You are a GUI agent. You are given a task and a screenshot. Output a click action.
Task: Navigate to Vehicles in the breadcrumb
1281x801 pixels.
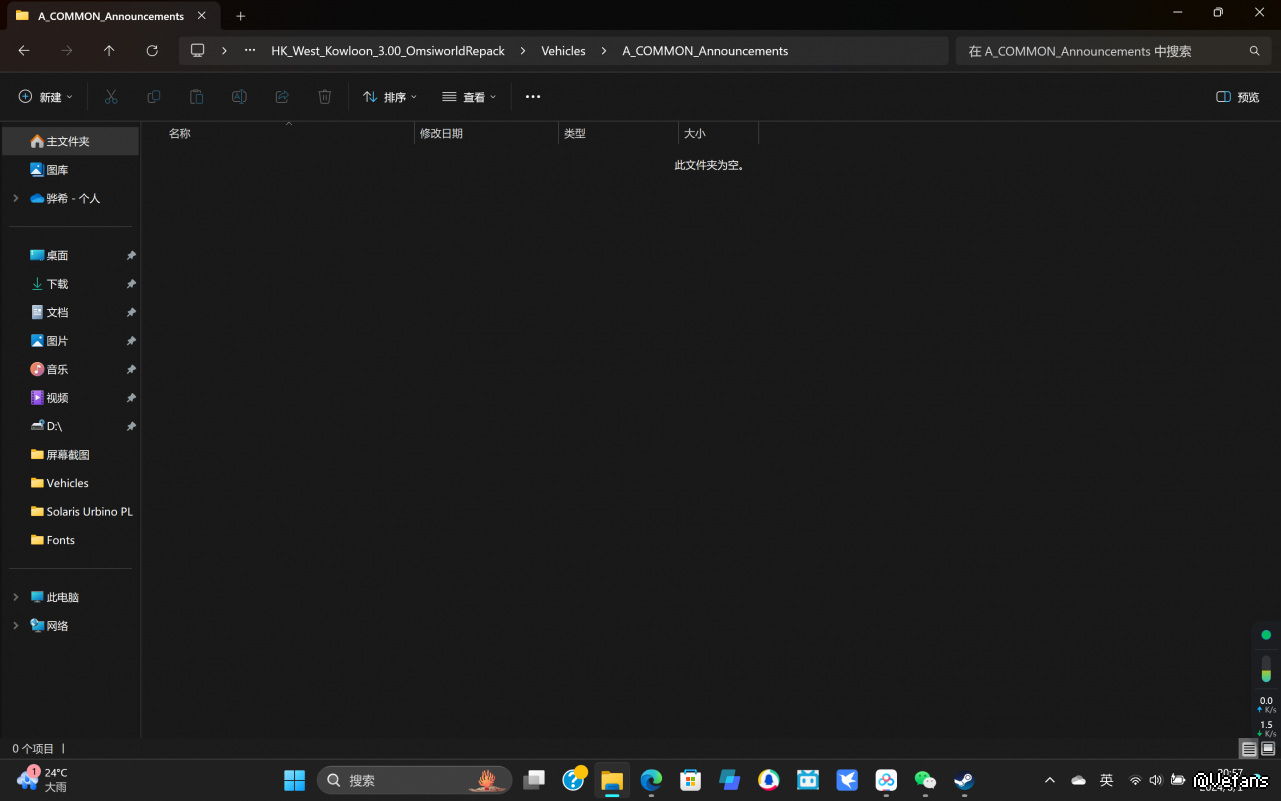coord(563,51)
